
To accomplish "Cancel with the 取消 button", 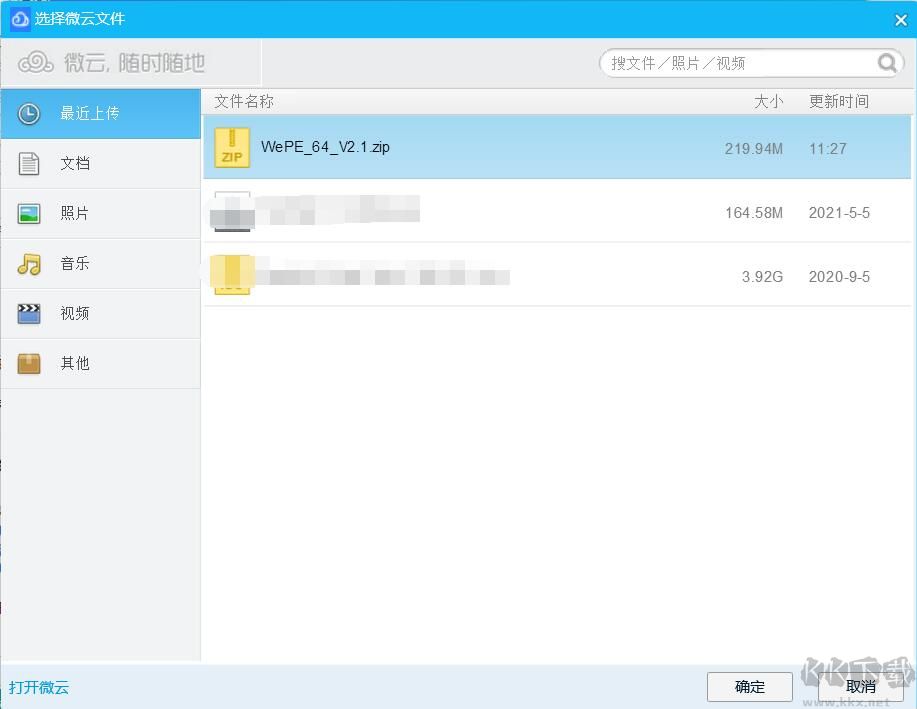I will tap(860, 687).
